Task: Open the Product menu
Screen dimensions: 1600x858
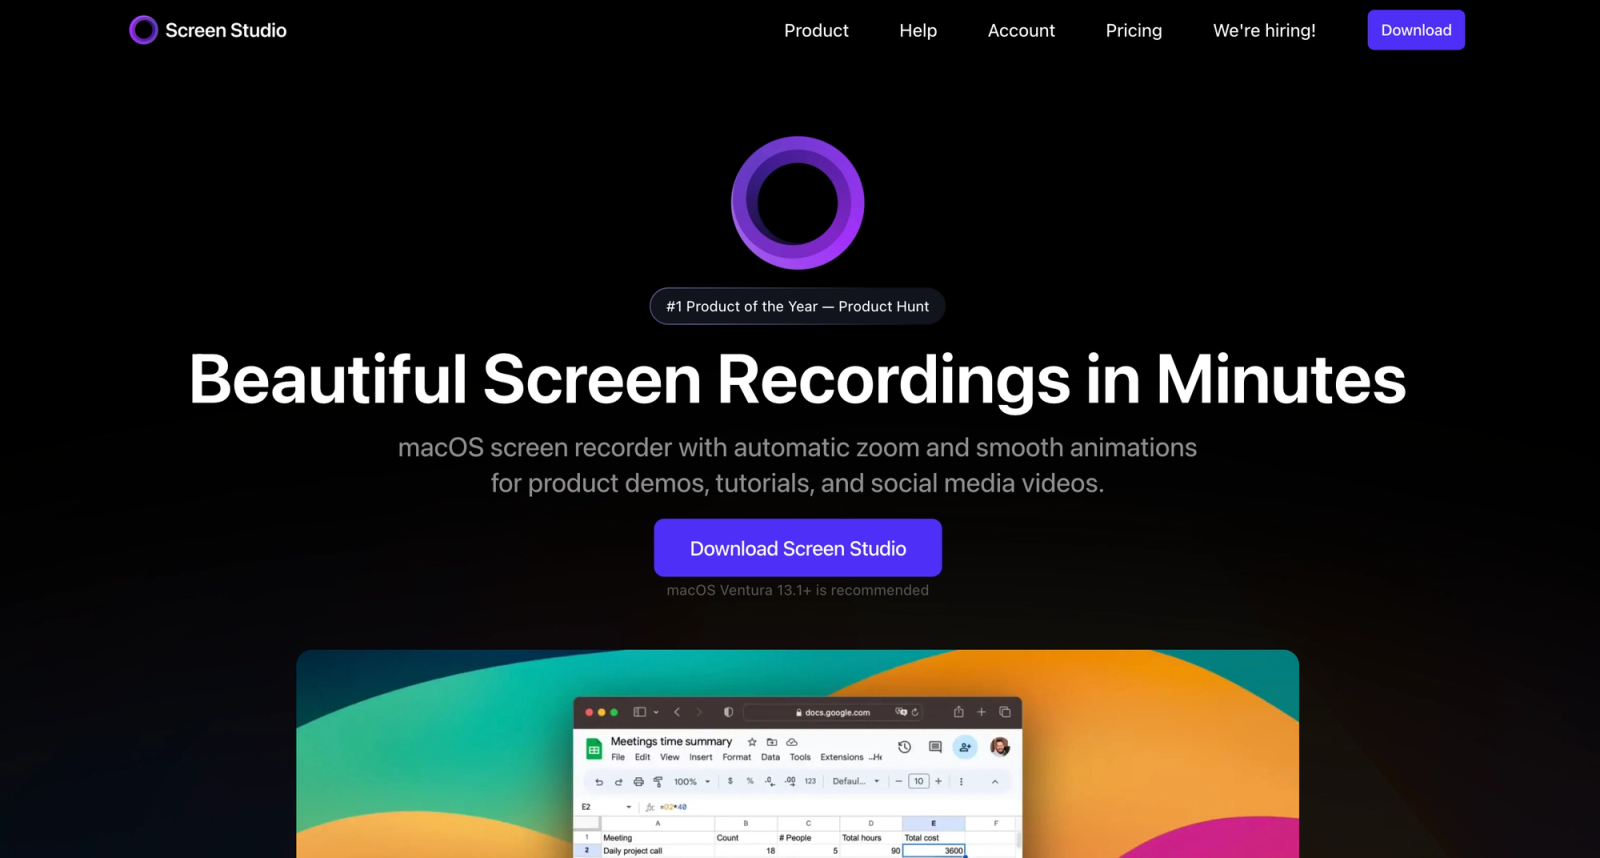Action: click(816, 31)
